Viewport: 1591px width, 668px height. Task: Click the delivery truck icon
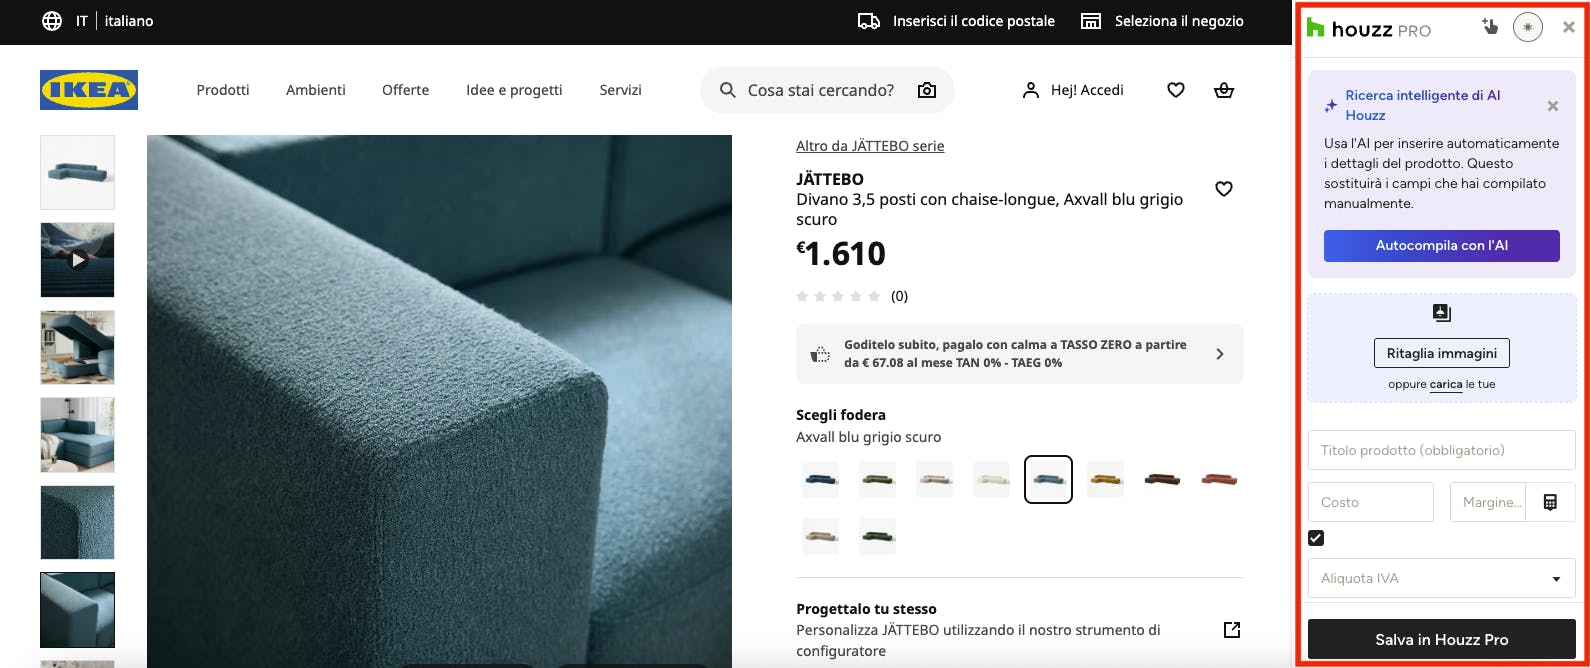coord(869,21)
